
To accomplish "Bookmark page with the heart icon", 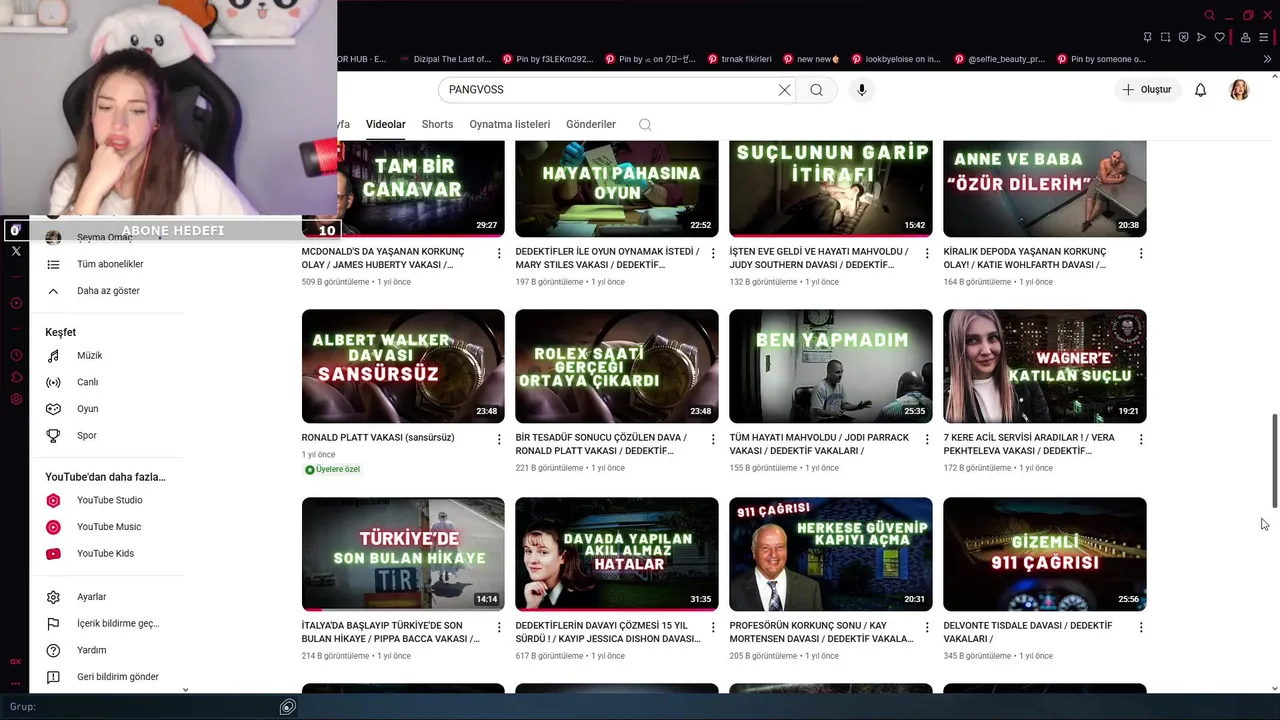I will pyautogui.click(x=1220, y=37).
